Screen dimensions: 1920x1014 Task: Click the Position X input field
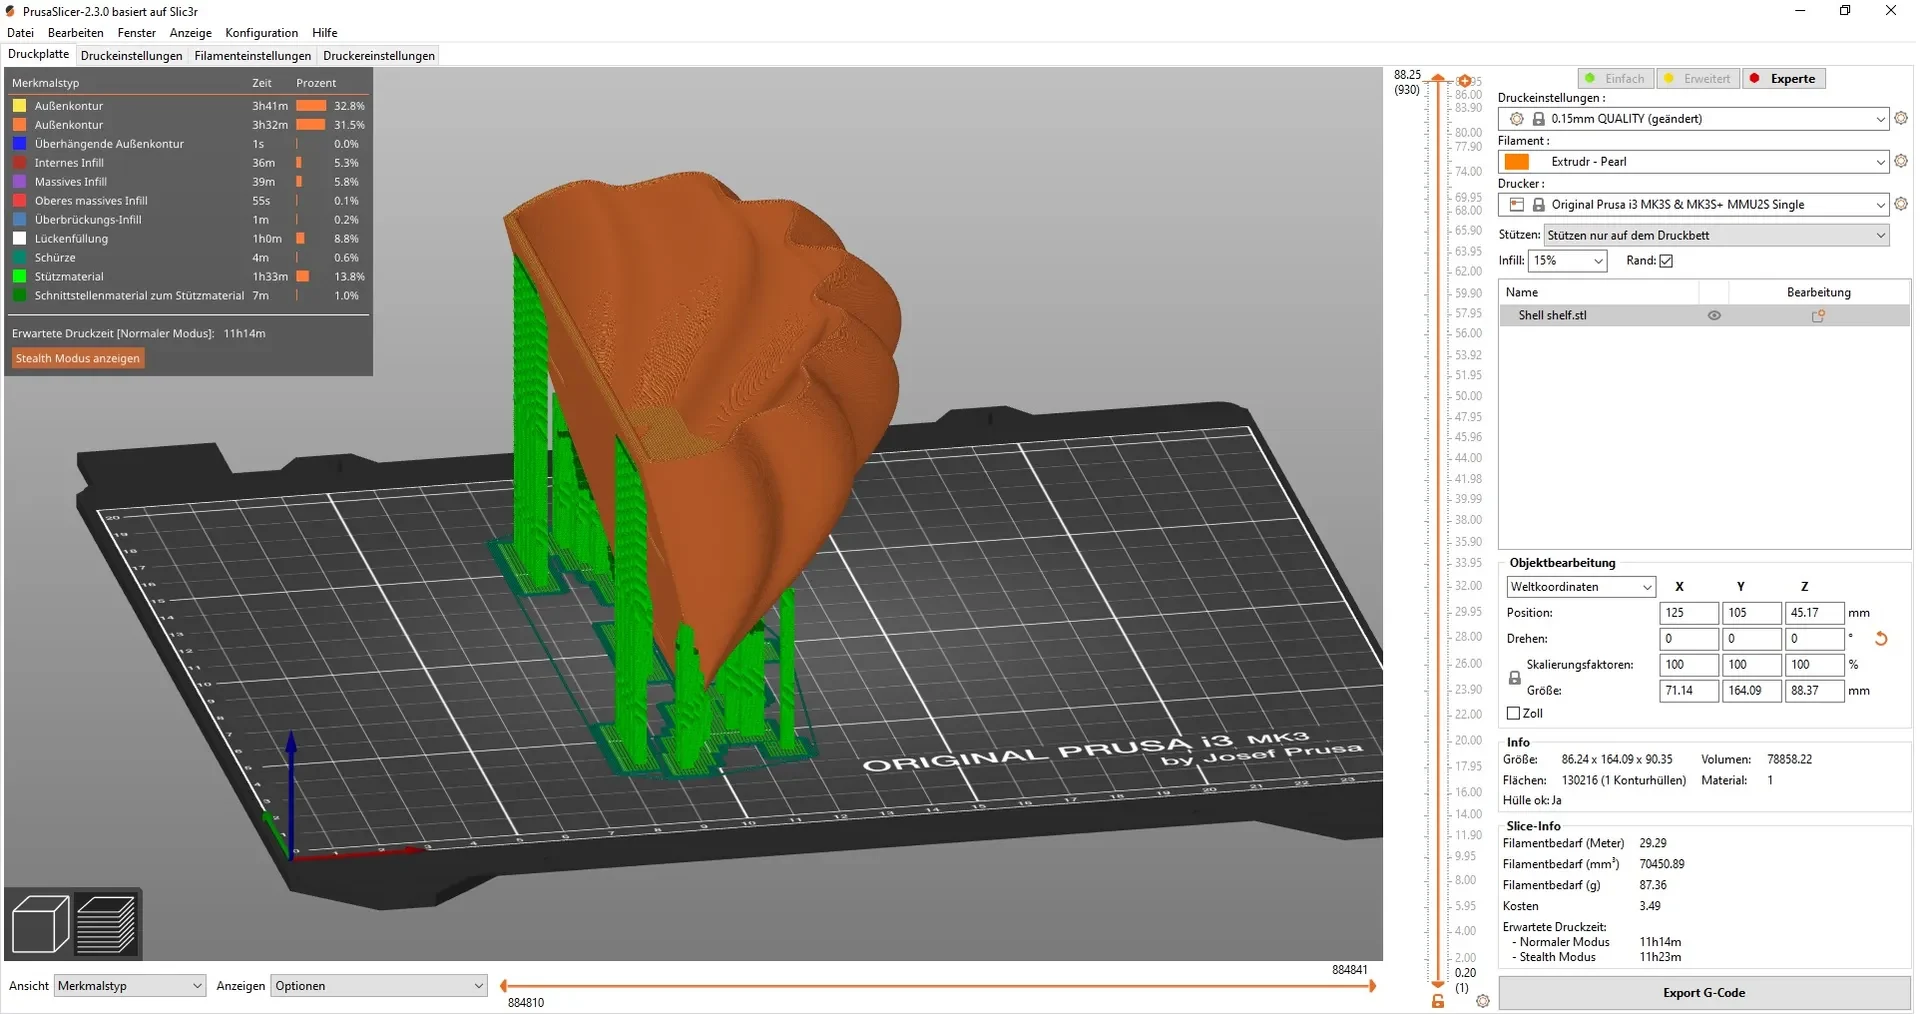click(x=1689, y=613)
